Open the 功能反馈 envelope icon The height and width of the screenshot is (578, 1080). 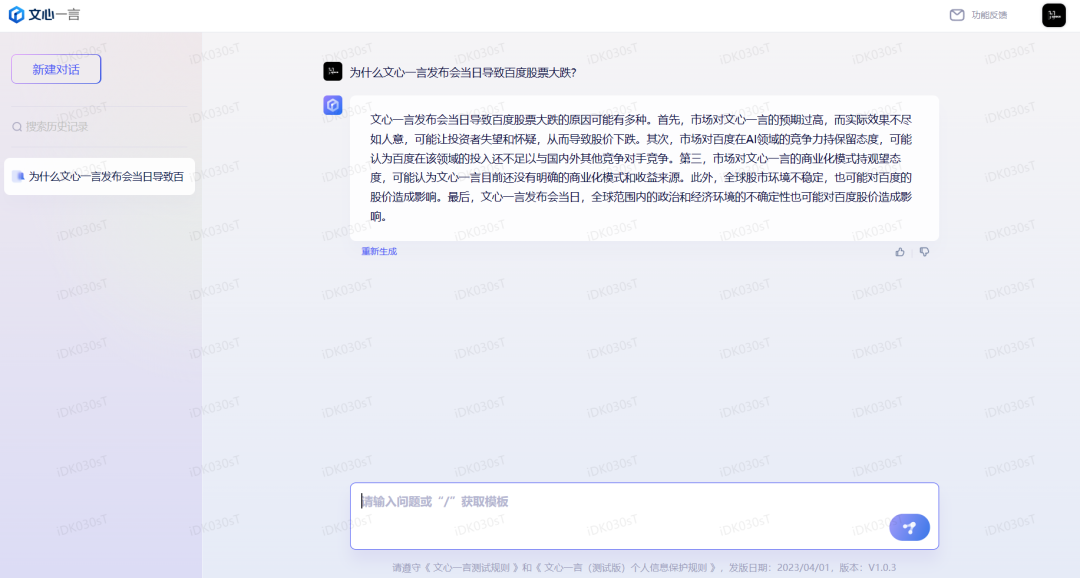point(957,15)
